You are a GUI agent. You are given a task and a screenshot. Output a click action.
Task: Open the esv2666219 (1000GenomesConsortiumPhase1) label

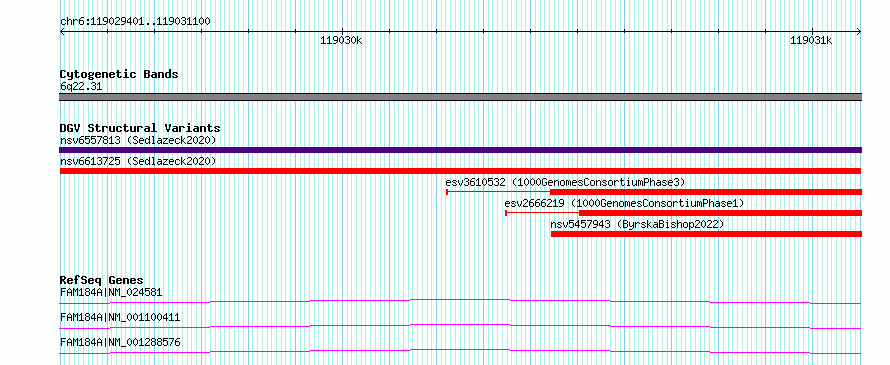coord(624,203)
